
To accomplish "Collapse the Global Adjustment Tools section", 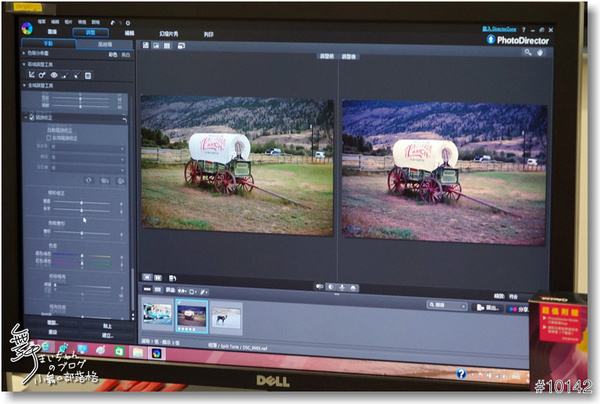I will [24, 85].
